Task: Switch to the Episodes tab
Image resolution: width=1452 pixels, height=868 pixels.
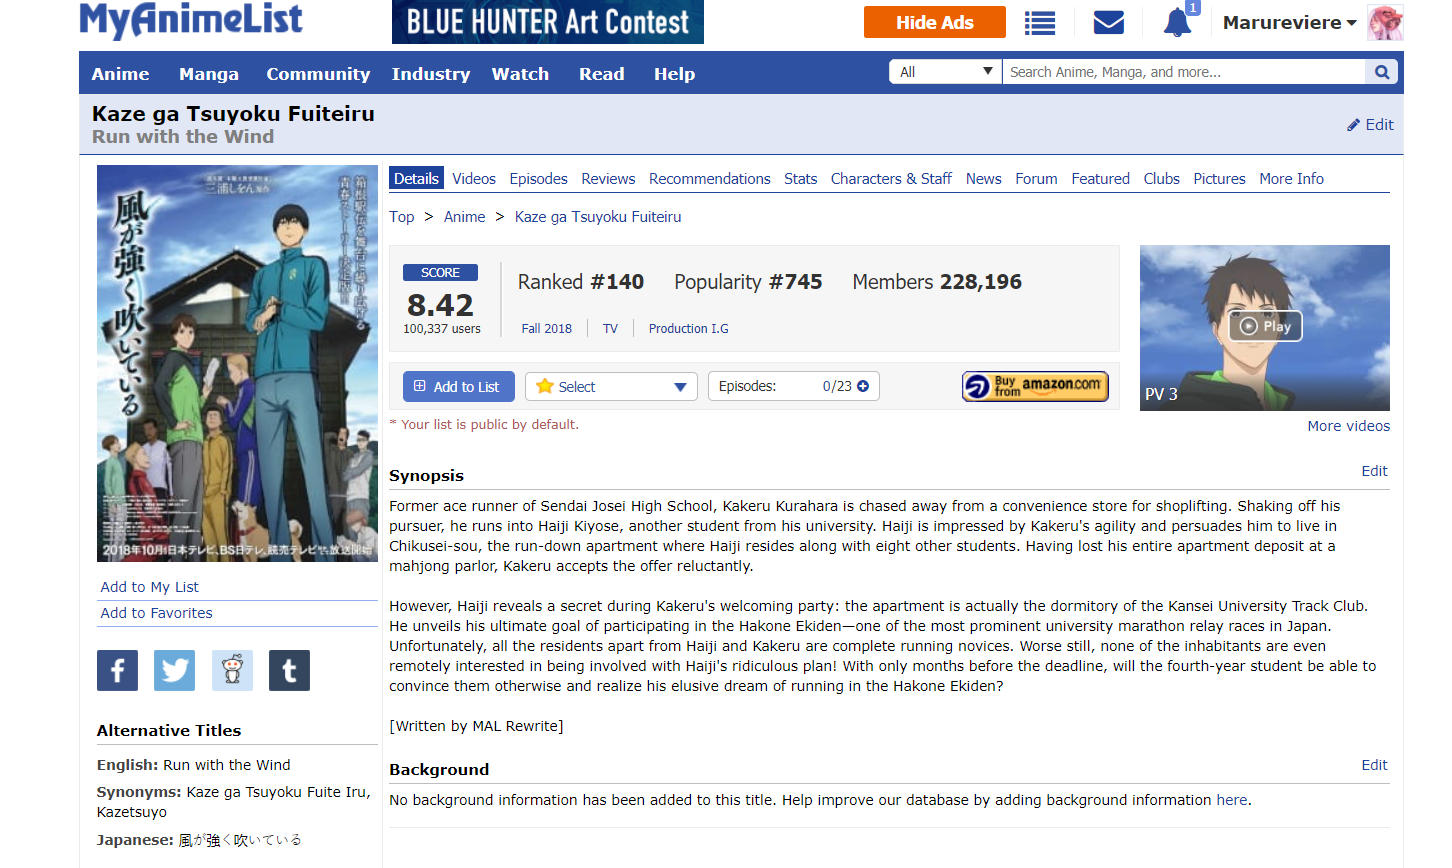Action: [539, 179]
